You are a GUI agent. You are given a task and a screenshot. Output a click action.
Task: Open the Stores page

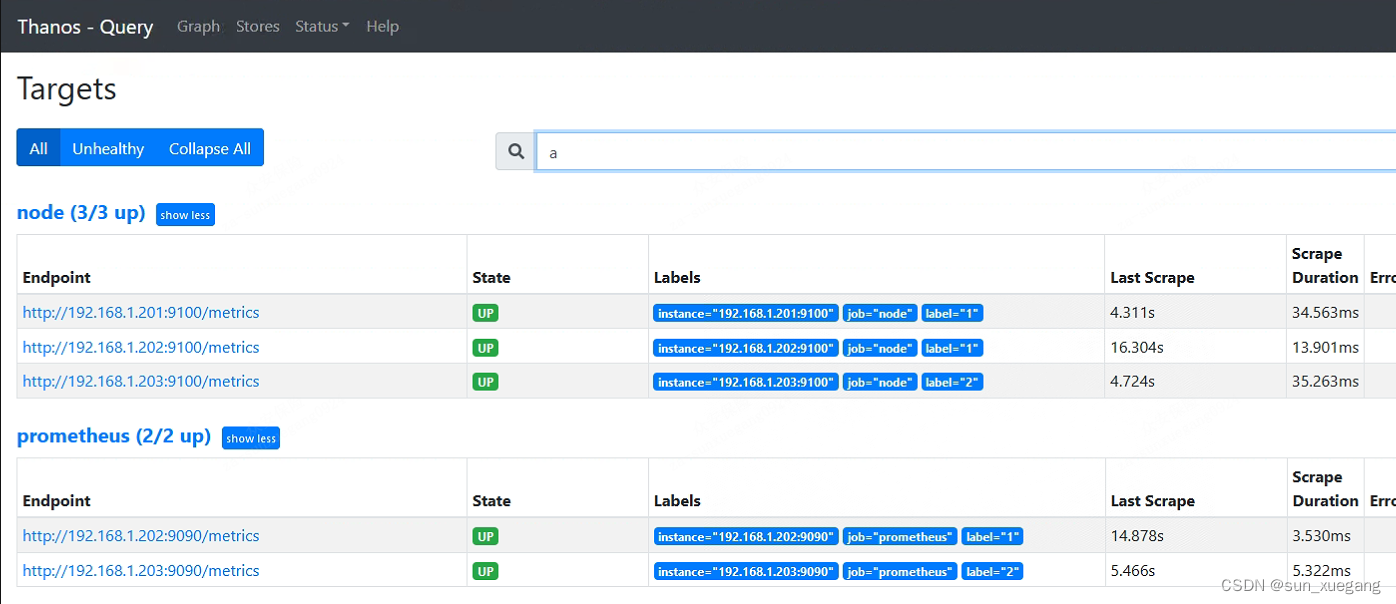(x=257, y=27)
